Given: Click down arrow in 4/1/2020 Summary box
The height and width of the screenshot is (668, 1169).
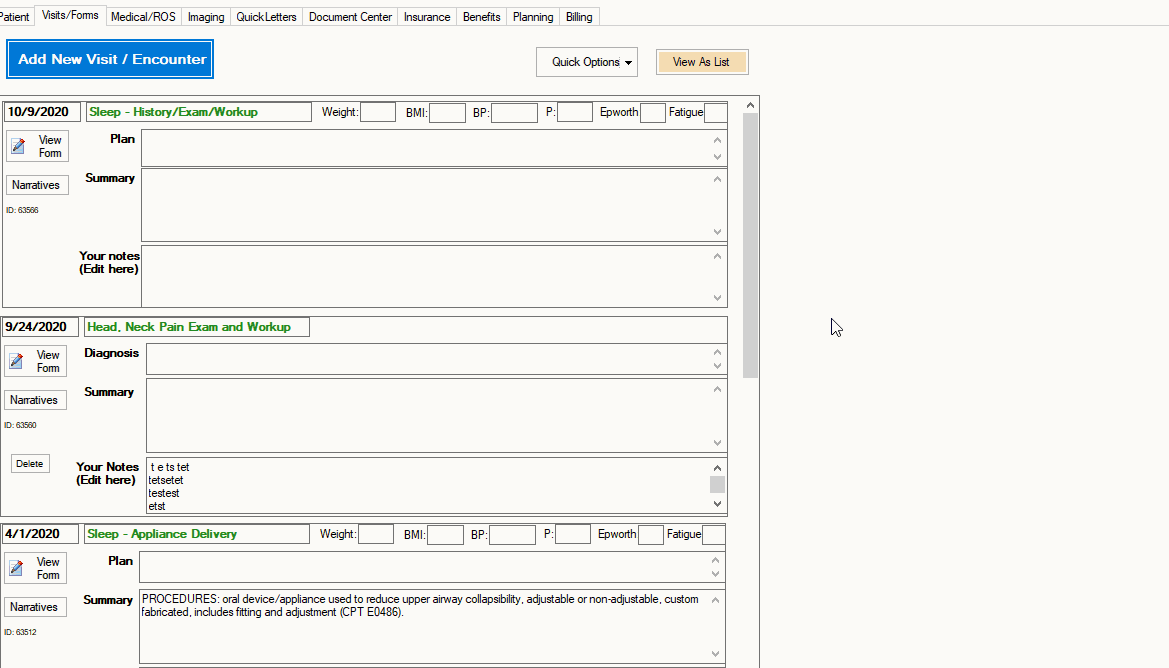Looking at the screenshot, I should click(715, 654).
